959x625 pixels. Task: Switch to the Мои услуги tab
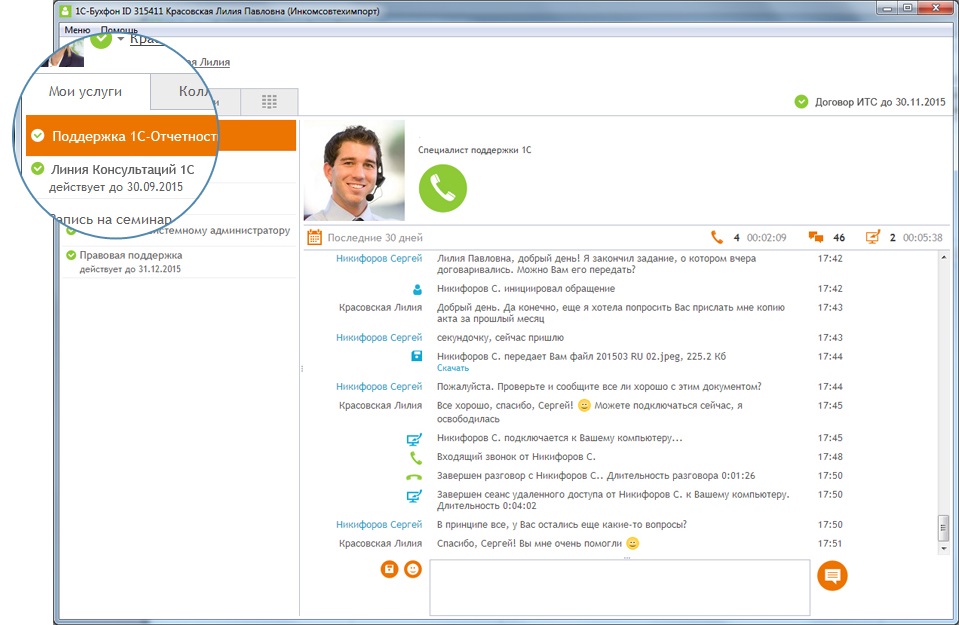[x=86, y=92]
